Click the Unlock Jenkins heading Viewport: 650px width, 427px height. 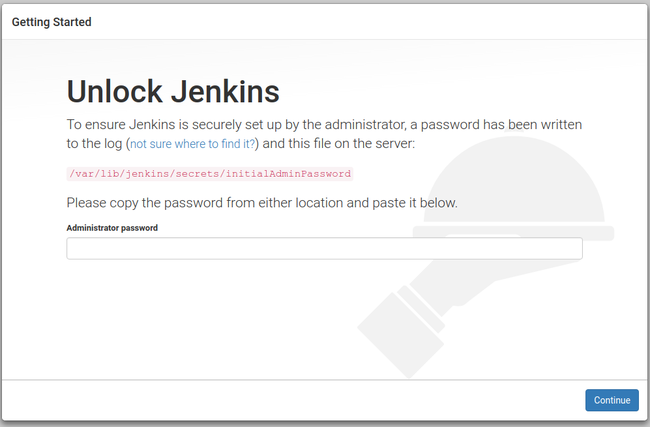click(173, 92)
